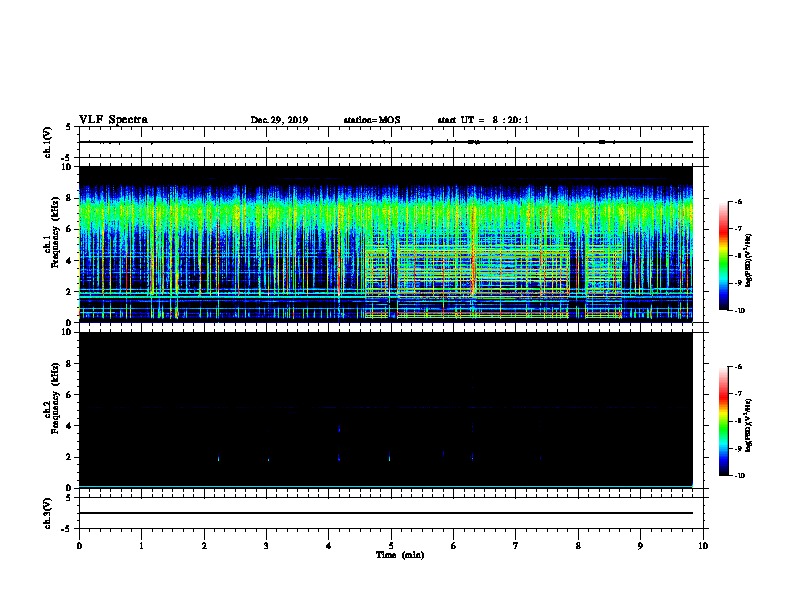Click the ch.2 spectrogram color bar
Screen dimensions: 792x612
(724, 421)
